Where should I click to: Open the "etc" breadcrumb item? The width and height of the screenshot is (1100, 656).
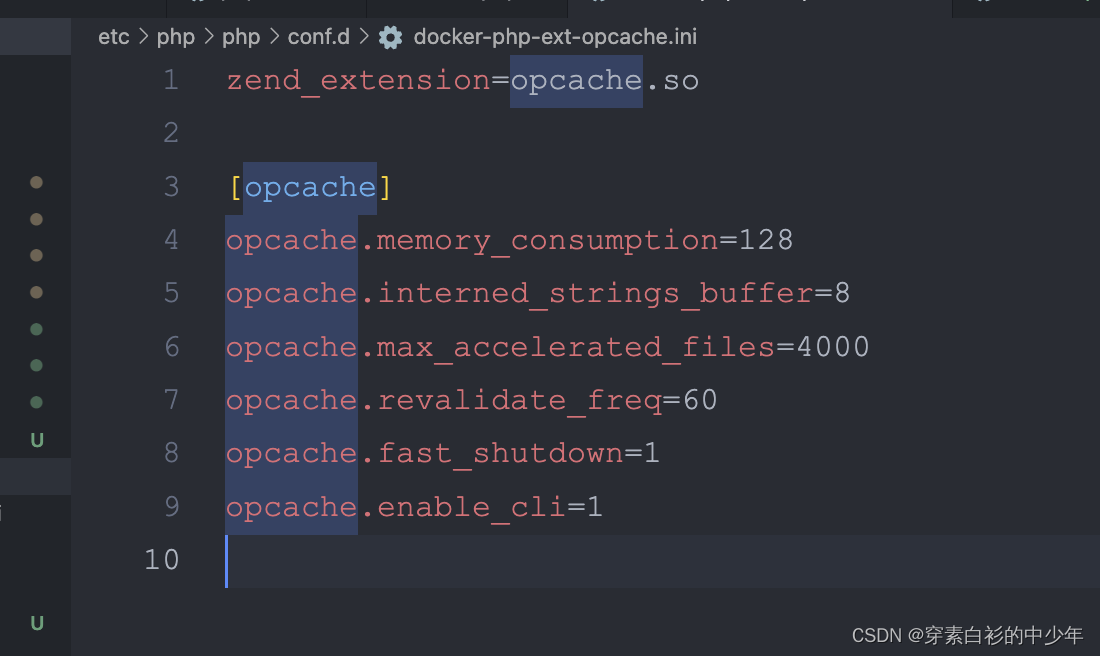tap(113, 36)
